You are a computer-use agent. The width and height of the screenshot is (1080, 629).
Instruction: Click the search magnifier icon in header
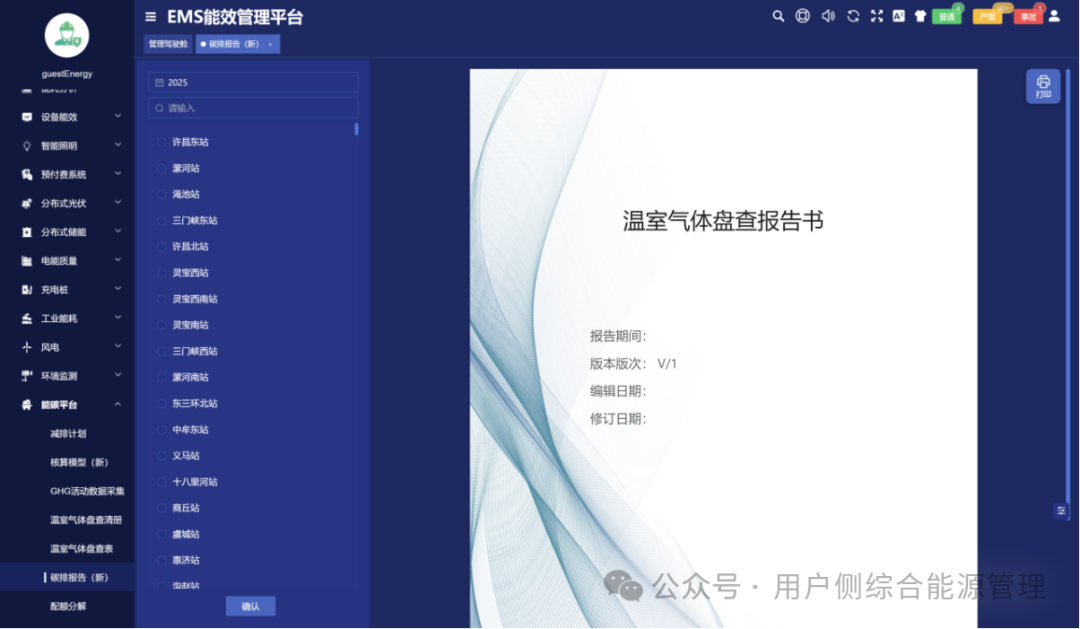pyautogui.click(x=778, y=16)
